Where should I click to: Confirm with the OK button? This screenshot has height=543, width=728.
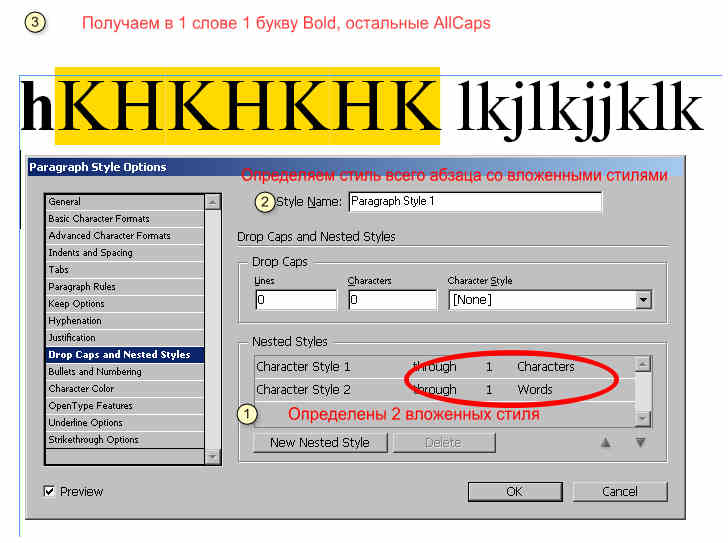(x=515, y=491)
